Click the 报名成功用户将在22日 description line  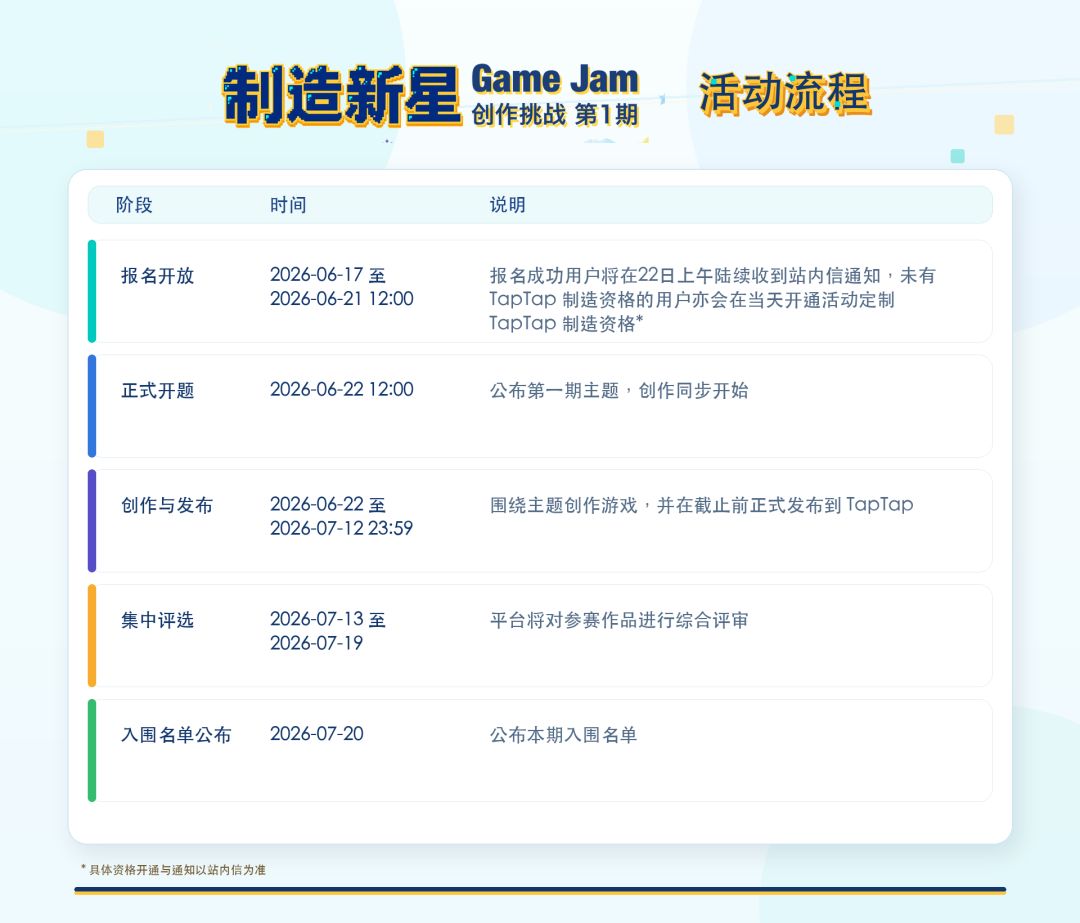(x=713, y=276)
